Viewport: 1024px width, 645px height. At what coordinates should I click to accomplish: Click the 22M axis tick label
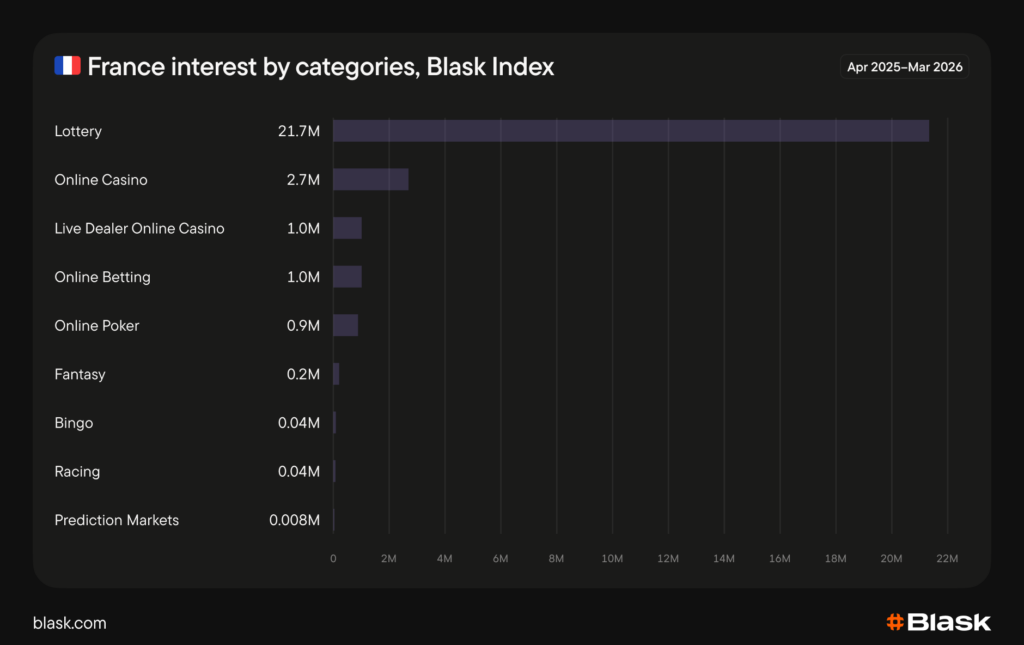click(x=947, y=558)
